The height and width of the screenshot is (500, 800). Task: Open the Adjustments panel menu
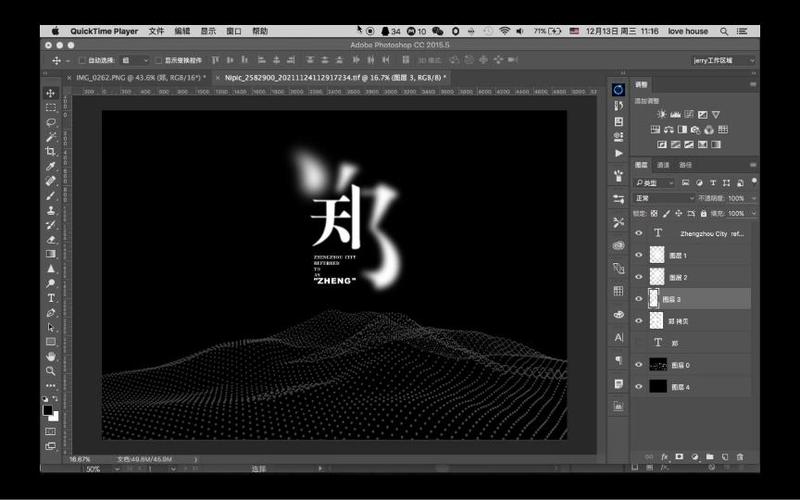pos(753,85)
